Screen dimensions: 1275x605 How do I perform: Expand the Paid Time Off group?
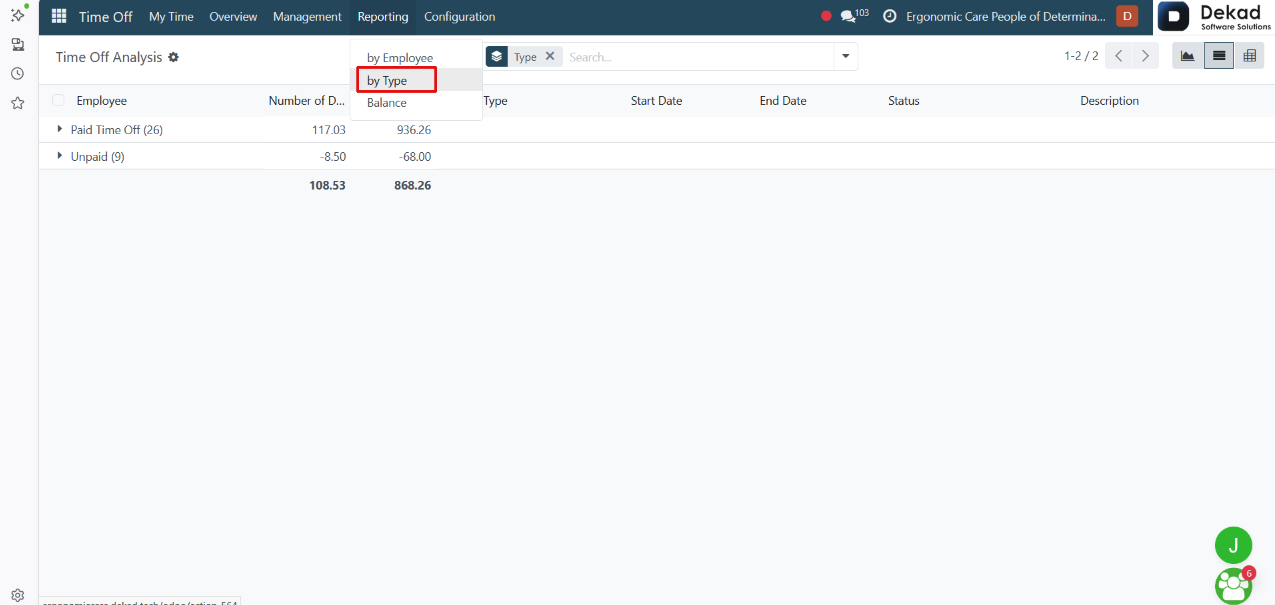pos(60,129)
